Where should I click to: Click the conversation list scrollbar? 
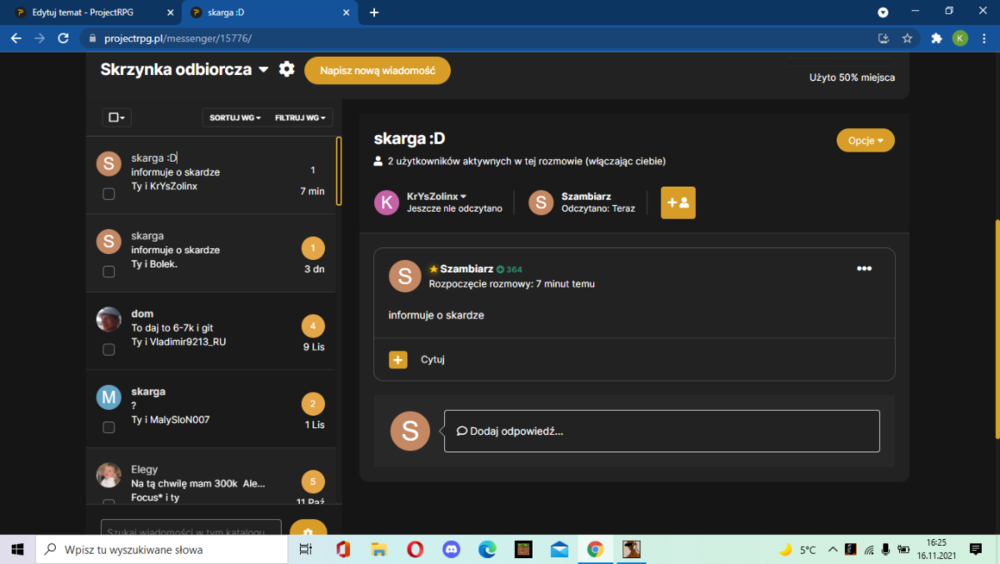(x=339, y=171)
